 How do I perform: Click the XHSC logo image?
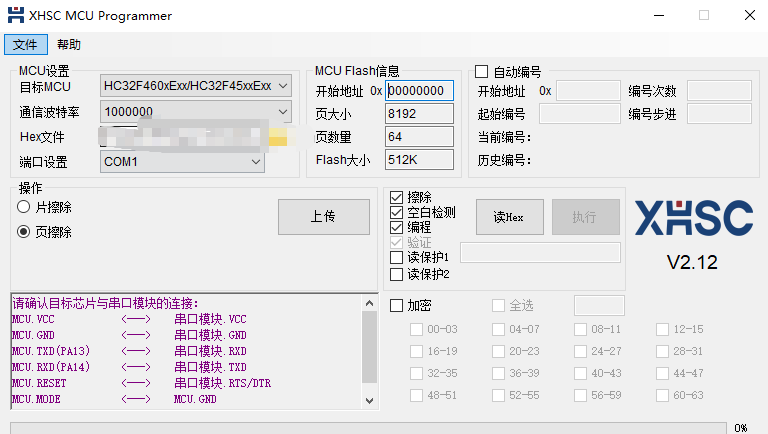(x=694, y=217)
